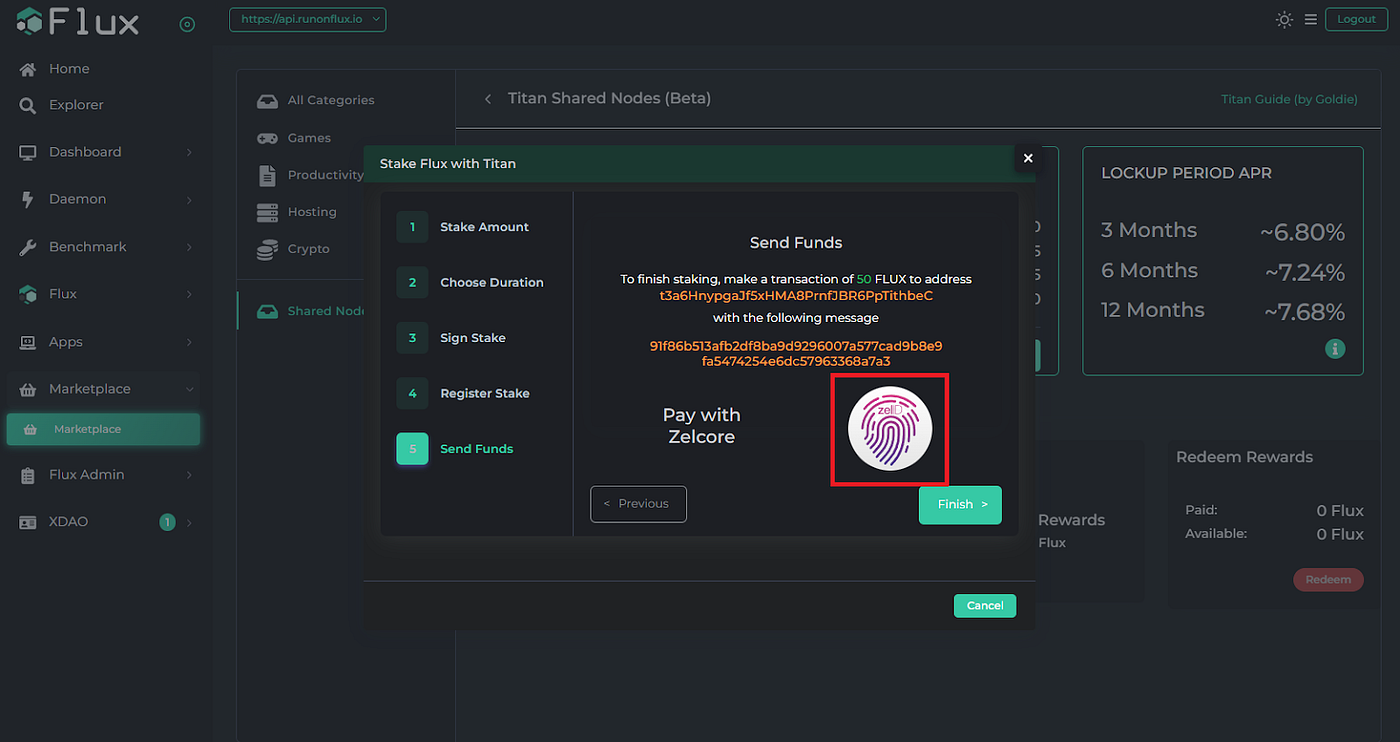Screen dimensions: 1400x742
Task: Click the Explorer magnifier icon
Action: pos(28,105)
